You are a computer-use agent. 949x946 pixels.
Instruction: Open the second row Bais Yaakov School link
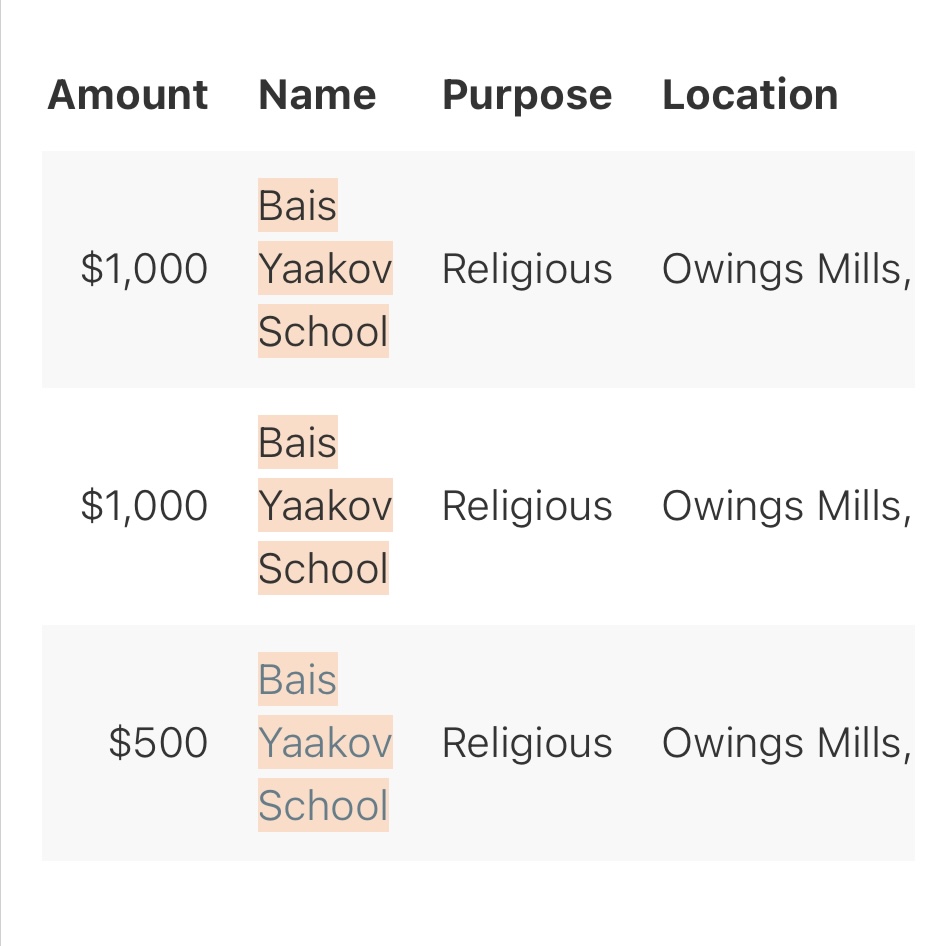coord(326,505)
